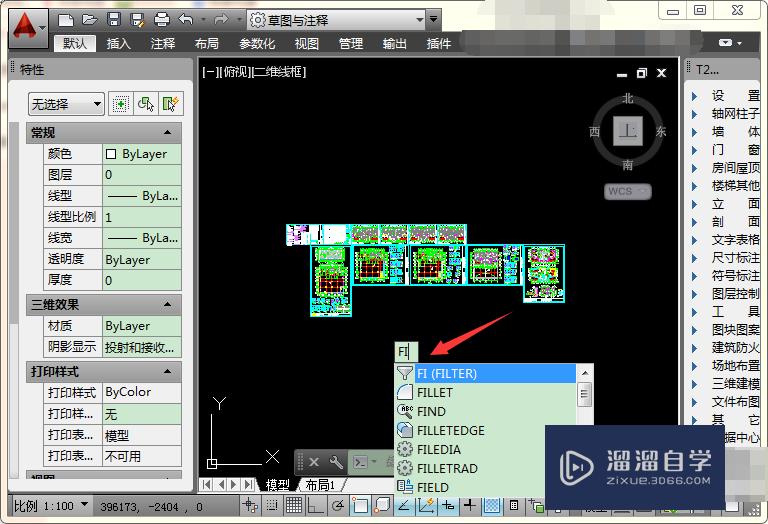The height and width of the screenshot is (524, 768).
Task: Click the FIND command icon in suggestion list
Action: coord(405,411)
